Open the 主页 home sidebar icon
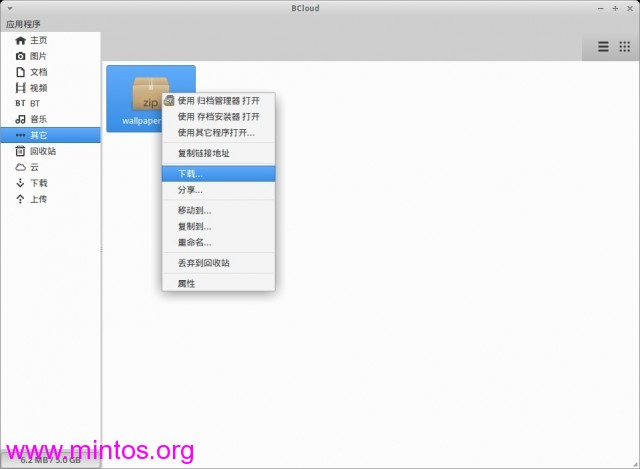 (x=20, y=40)
